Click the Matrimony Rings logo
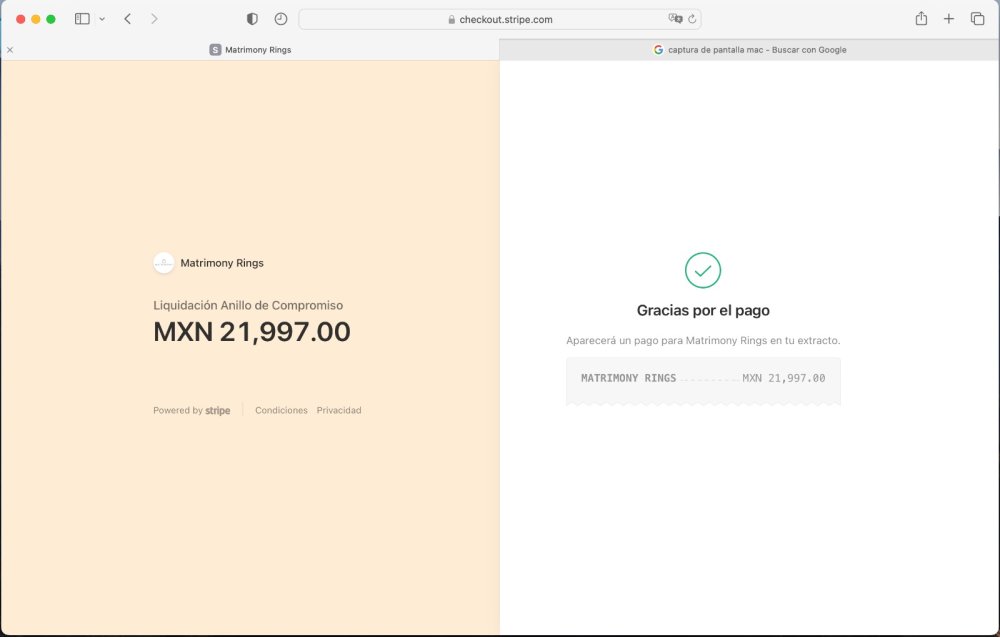 pos(164,263)
